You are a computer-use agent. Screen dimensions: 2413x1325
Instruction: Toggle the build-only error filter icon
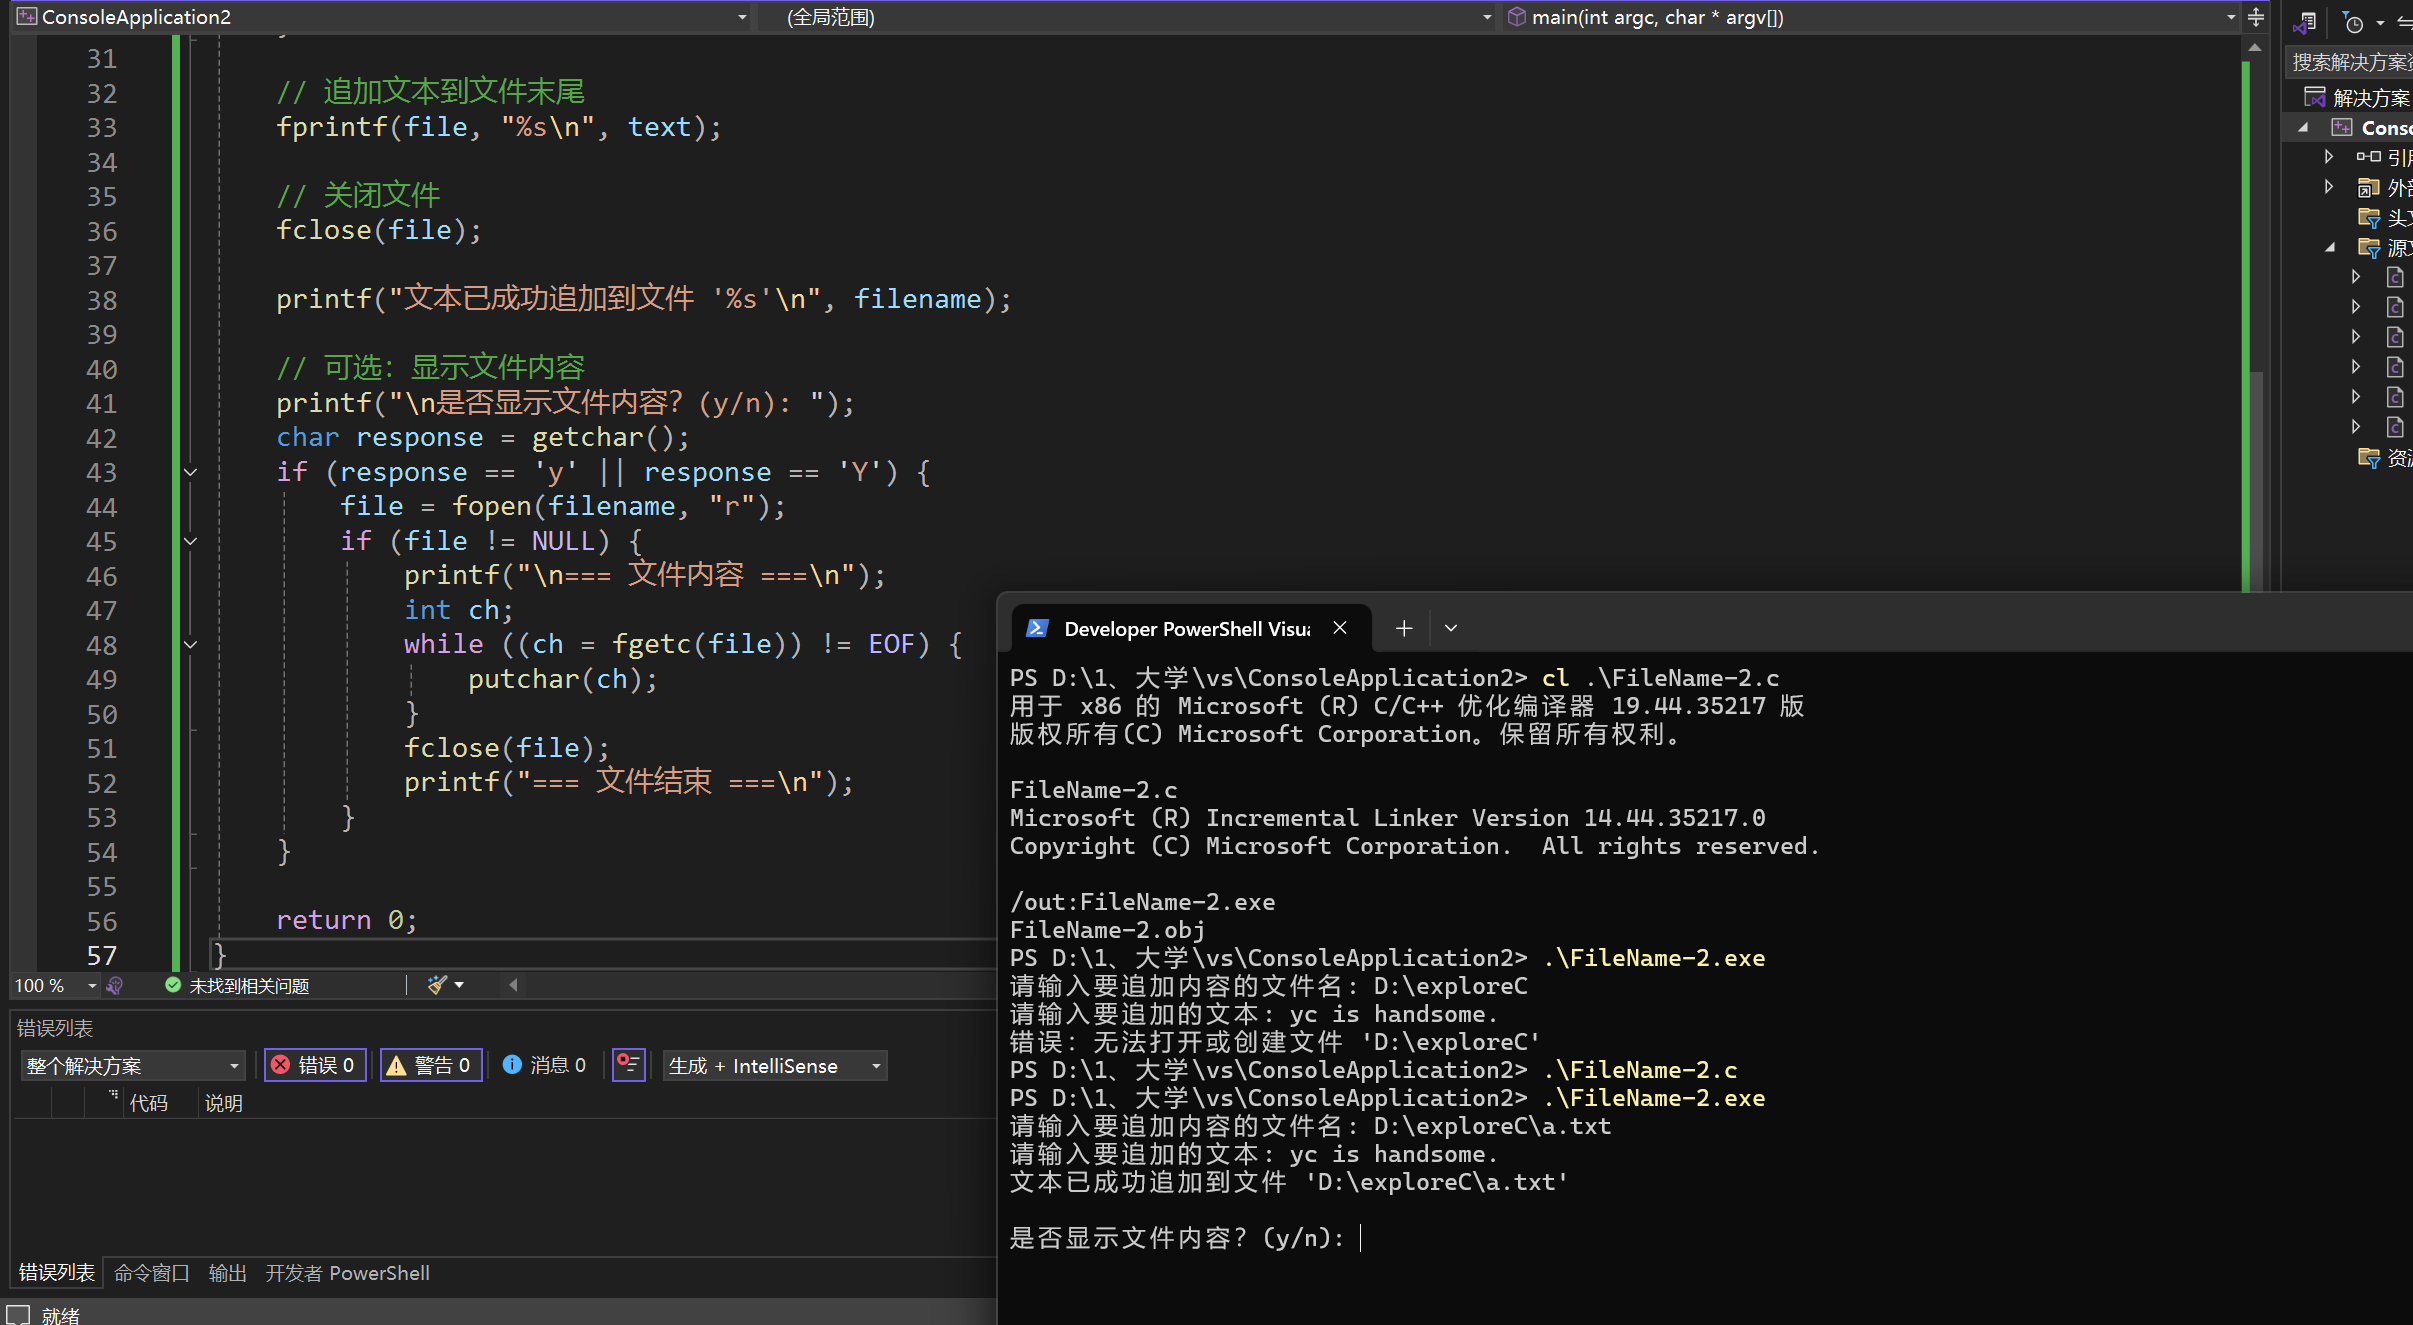click(x=628, y=1065)
